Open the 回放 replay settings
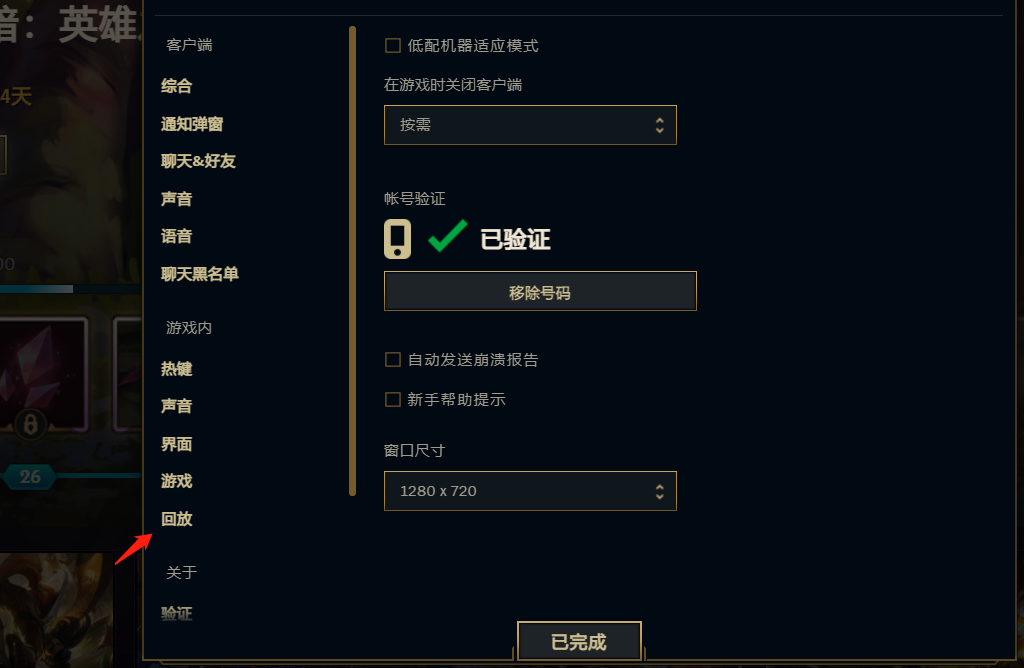1024x668 pixels. click(x=177, y=519)
